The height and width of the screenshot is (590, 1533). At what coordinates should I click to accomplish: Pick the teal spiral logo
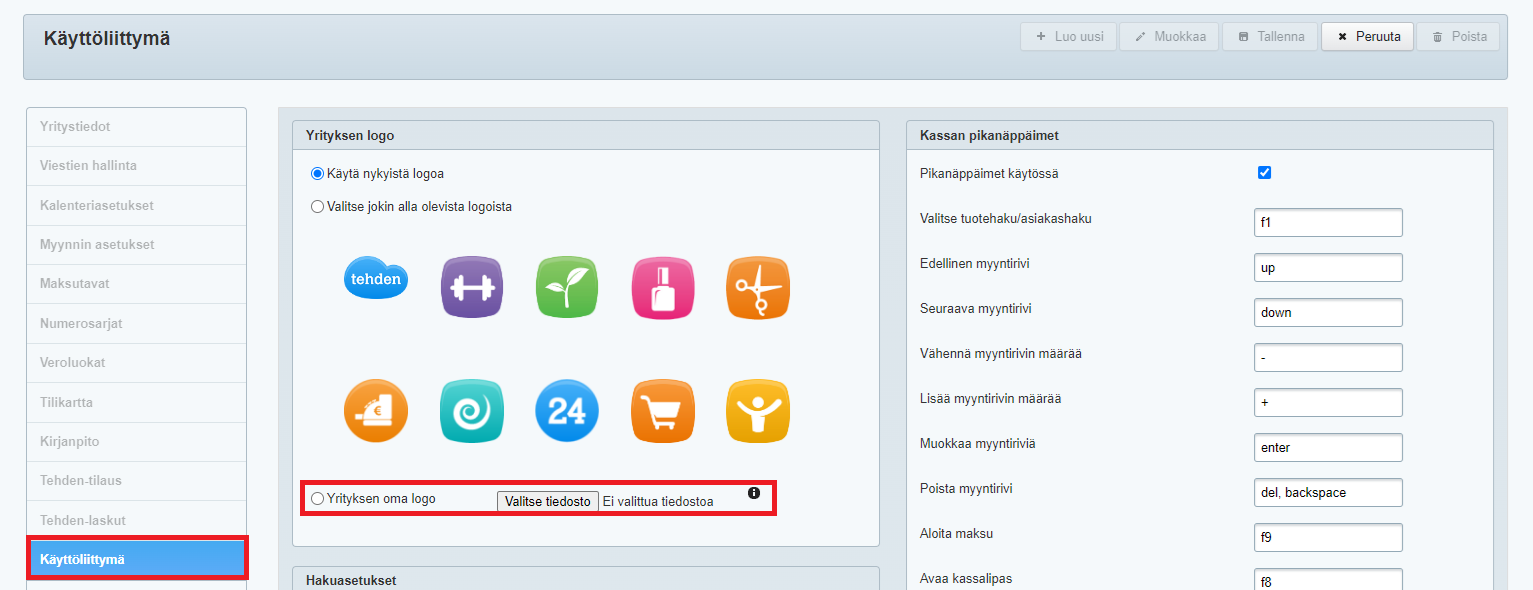click(472, 411)
